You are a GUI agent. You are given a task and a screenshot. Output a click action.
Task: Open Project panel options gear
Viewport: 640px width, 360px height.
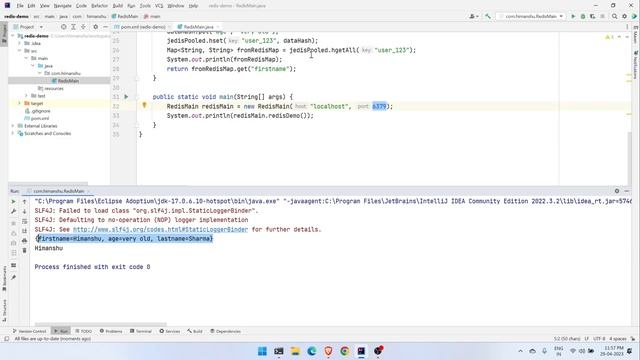click(x=96, y=27)
